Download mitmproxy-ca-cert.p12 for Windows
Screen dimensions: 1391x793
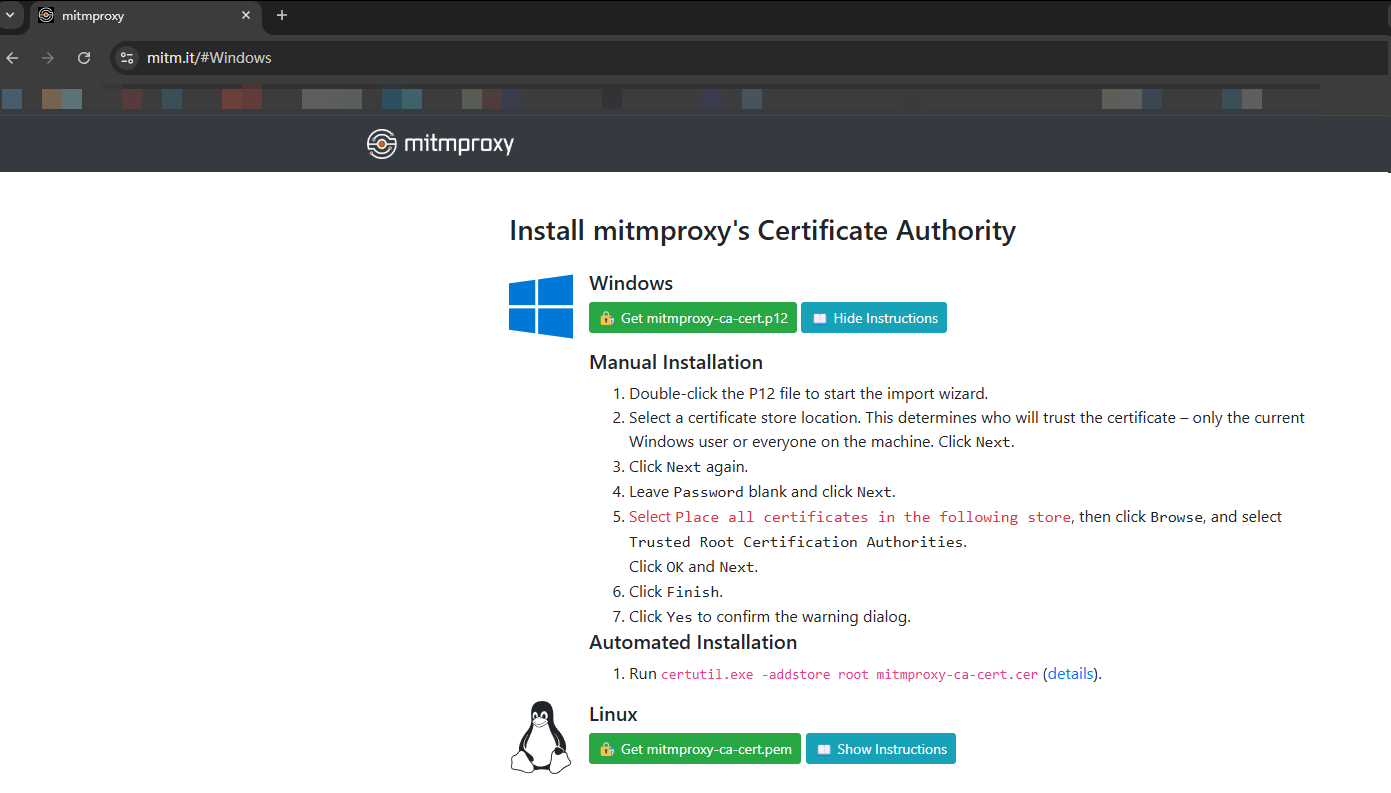pos(693,318)
